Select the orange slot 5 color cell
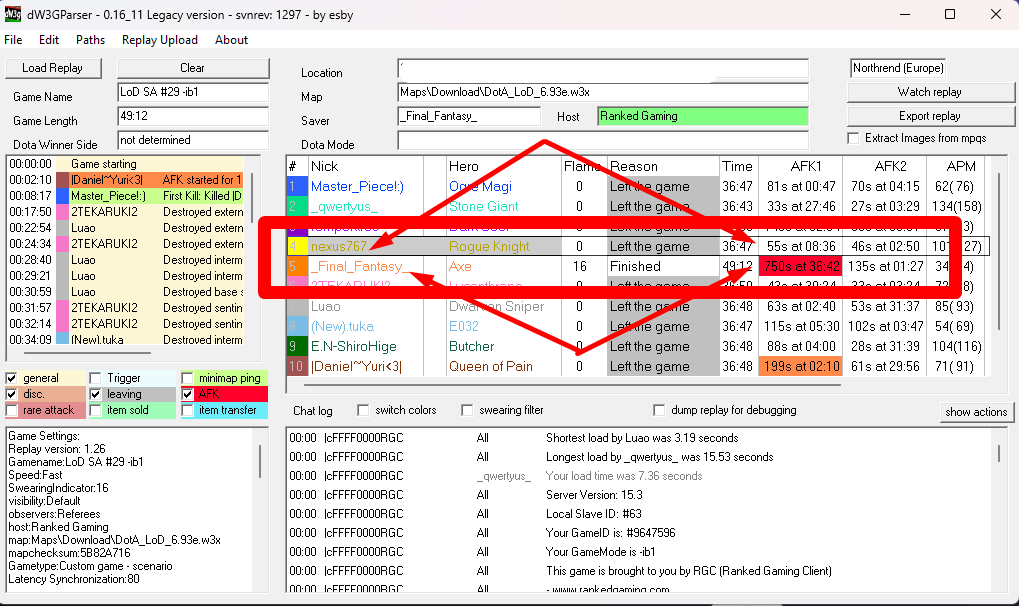Screen dimensions: 1019x606 296,267
